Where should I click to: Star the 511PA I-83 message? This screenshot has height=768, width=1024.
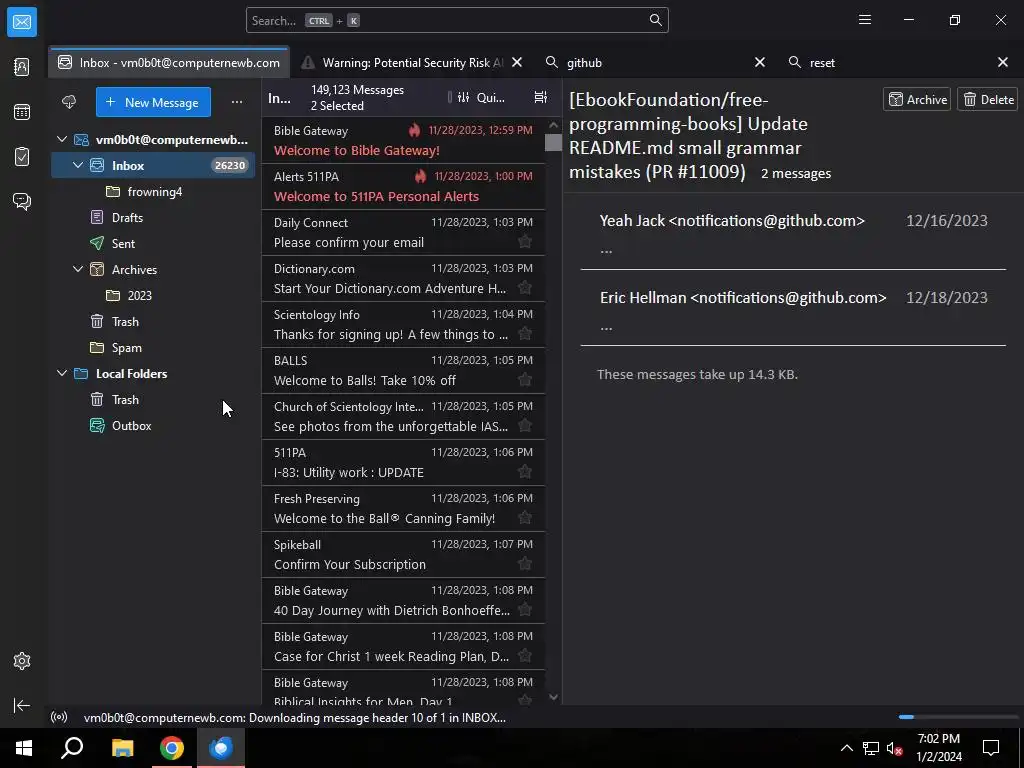pos(524,472)
